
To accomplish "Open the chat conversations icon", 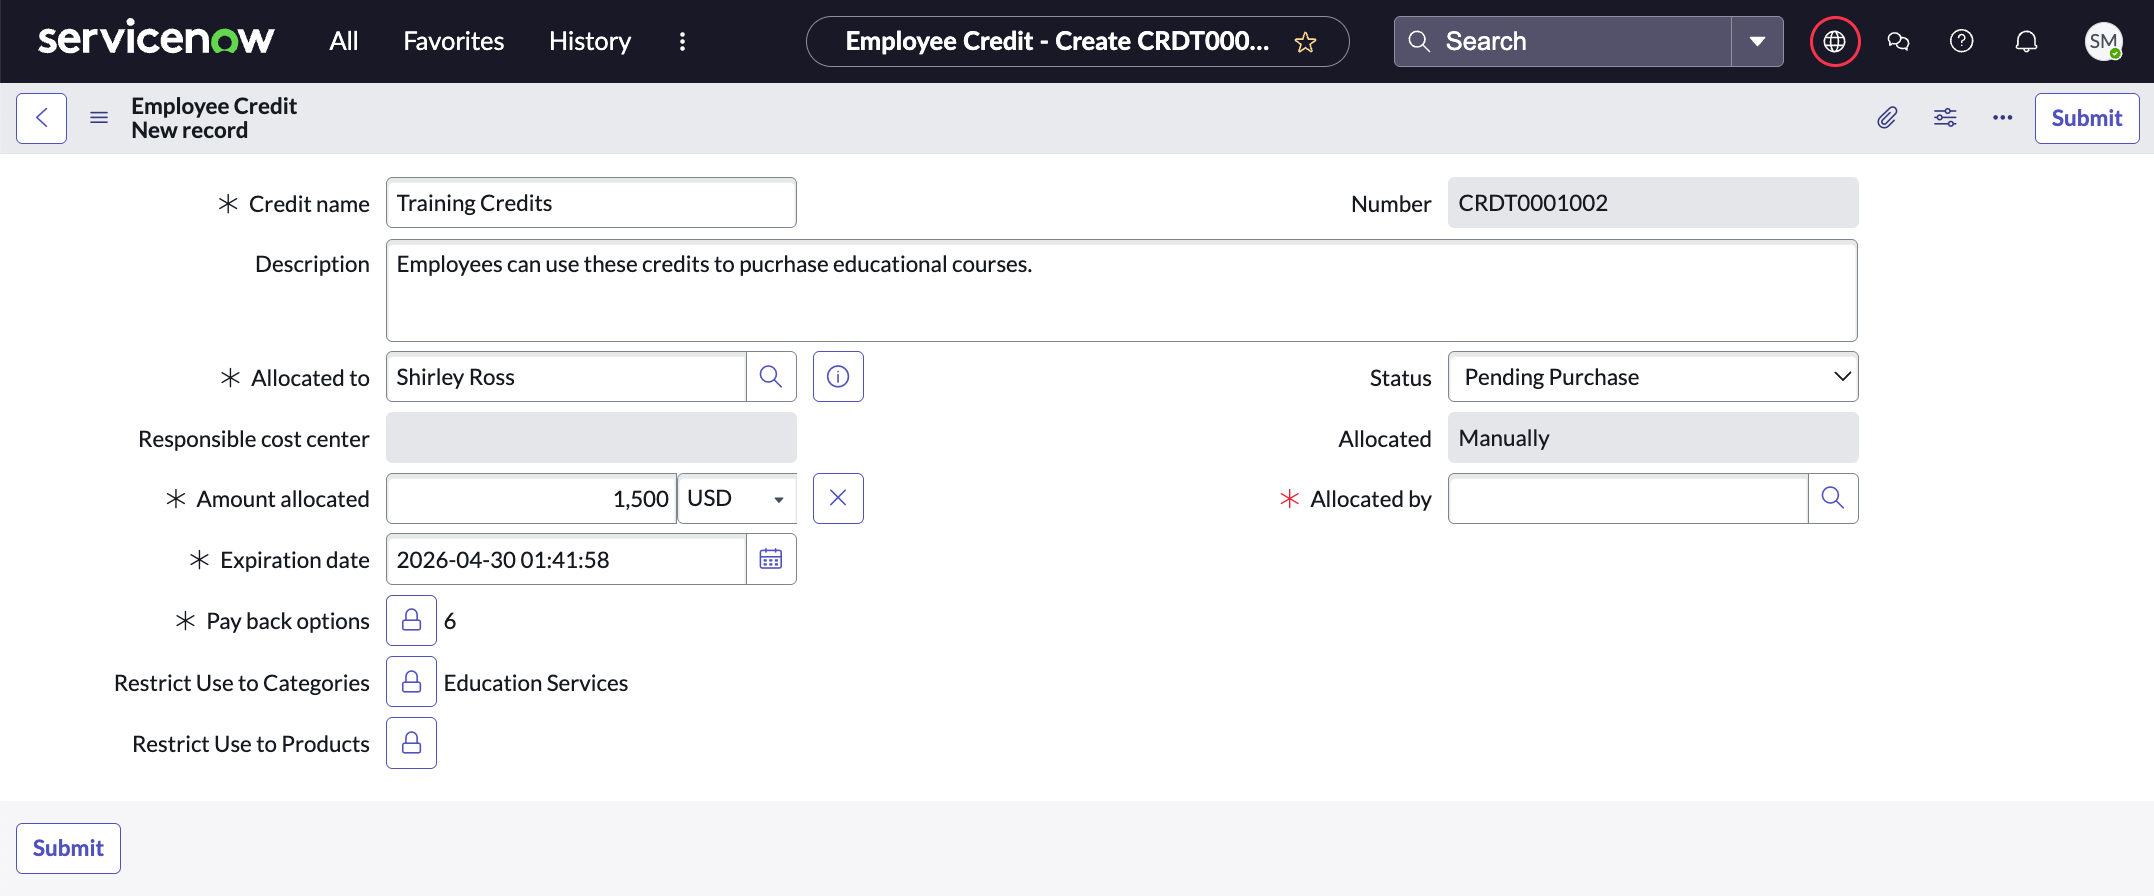I will (x=1898, y=41).
